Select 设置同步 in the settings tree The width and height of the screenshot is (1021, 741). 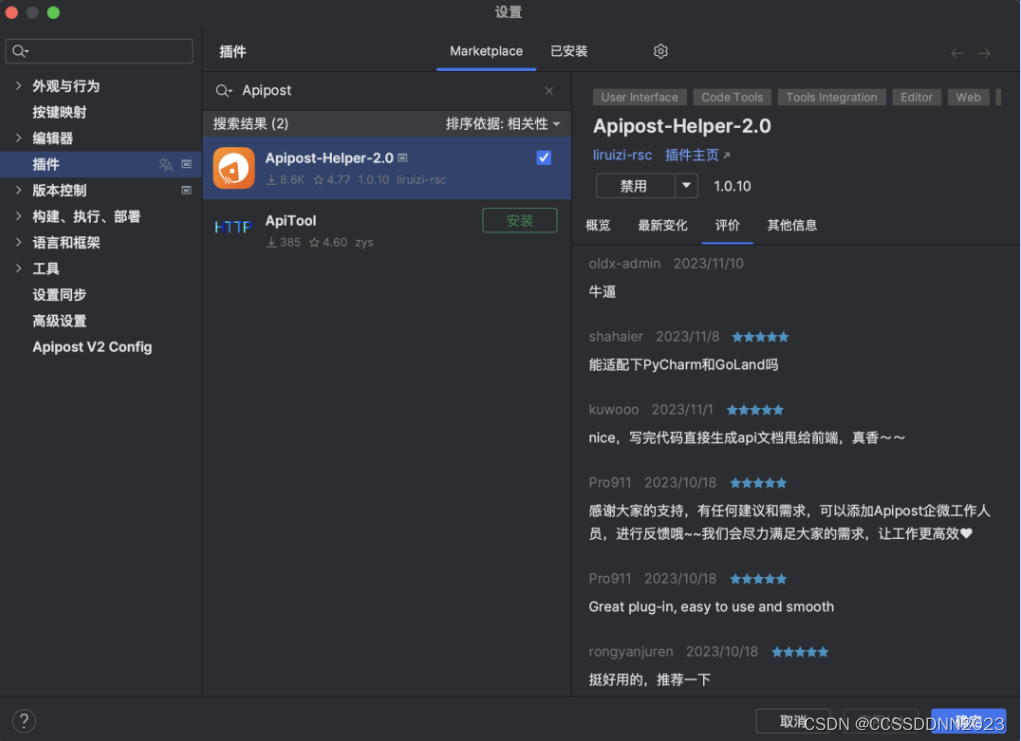coord(59,294)
